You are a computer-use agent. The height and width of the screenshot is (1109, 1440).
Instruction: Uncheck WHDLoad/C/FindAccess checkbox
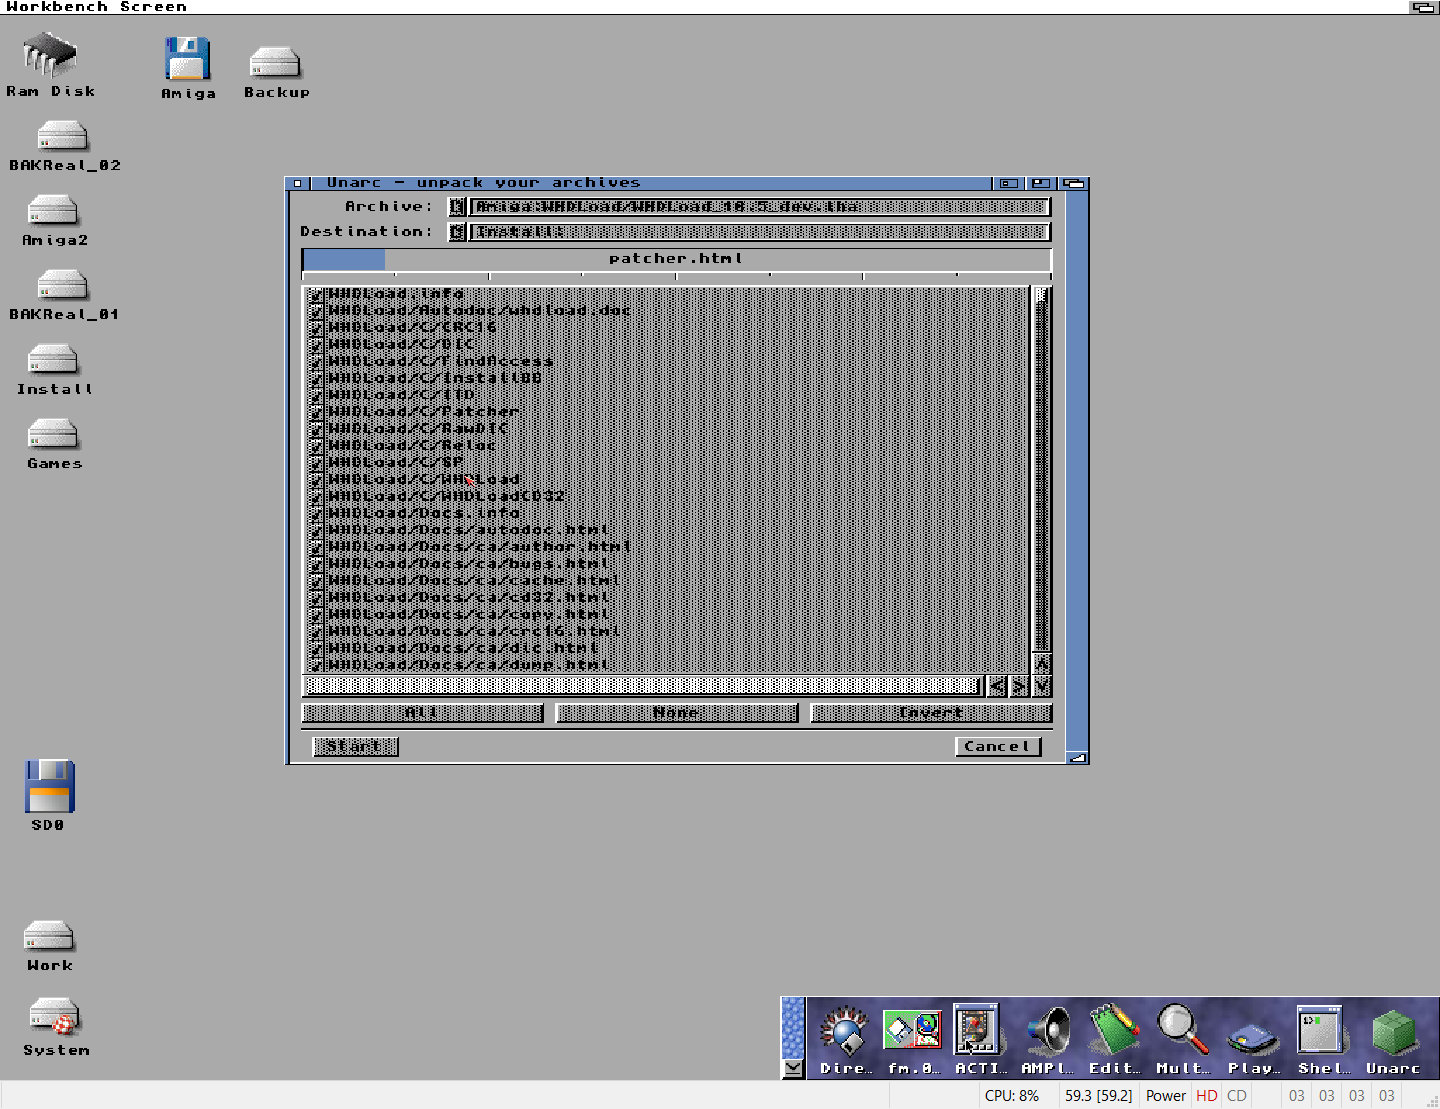click(316, 362)
